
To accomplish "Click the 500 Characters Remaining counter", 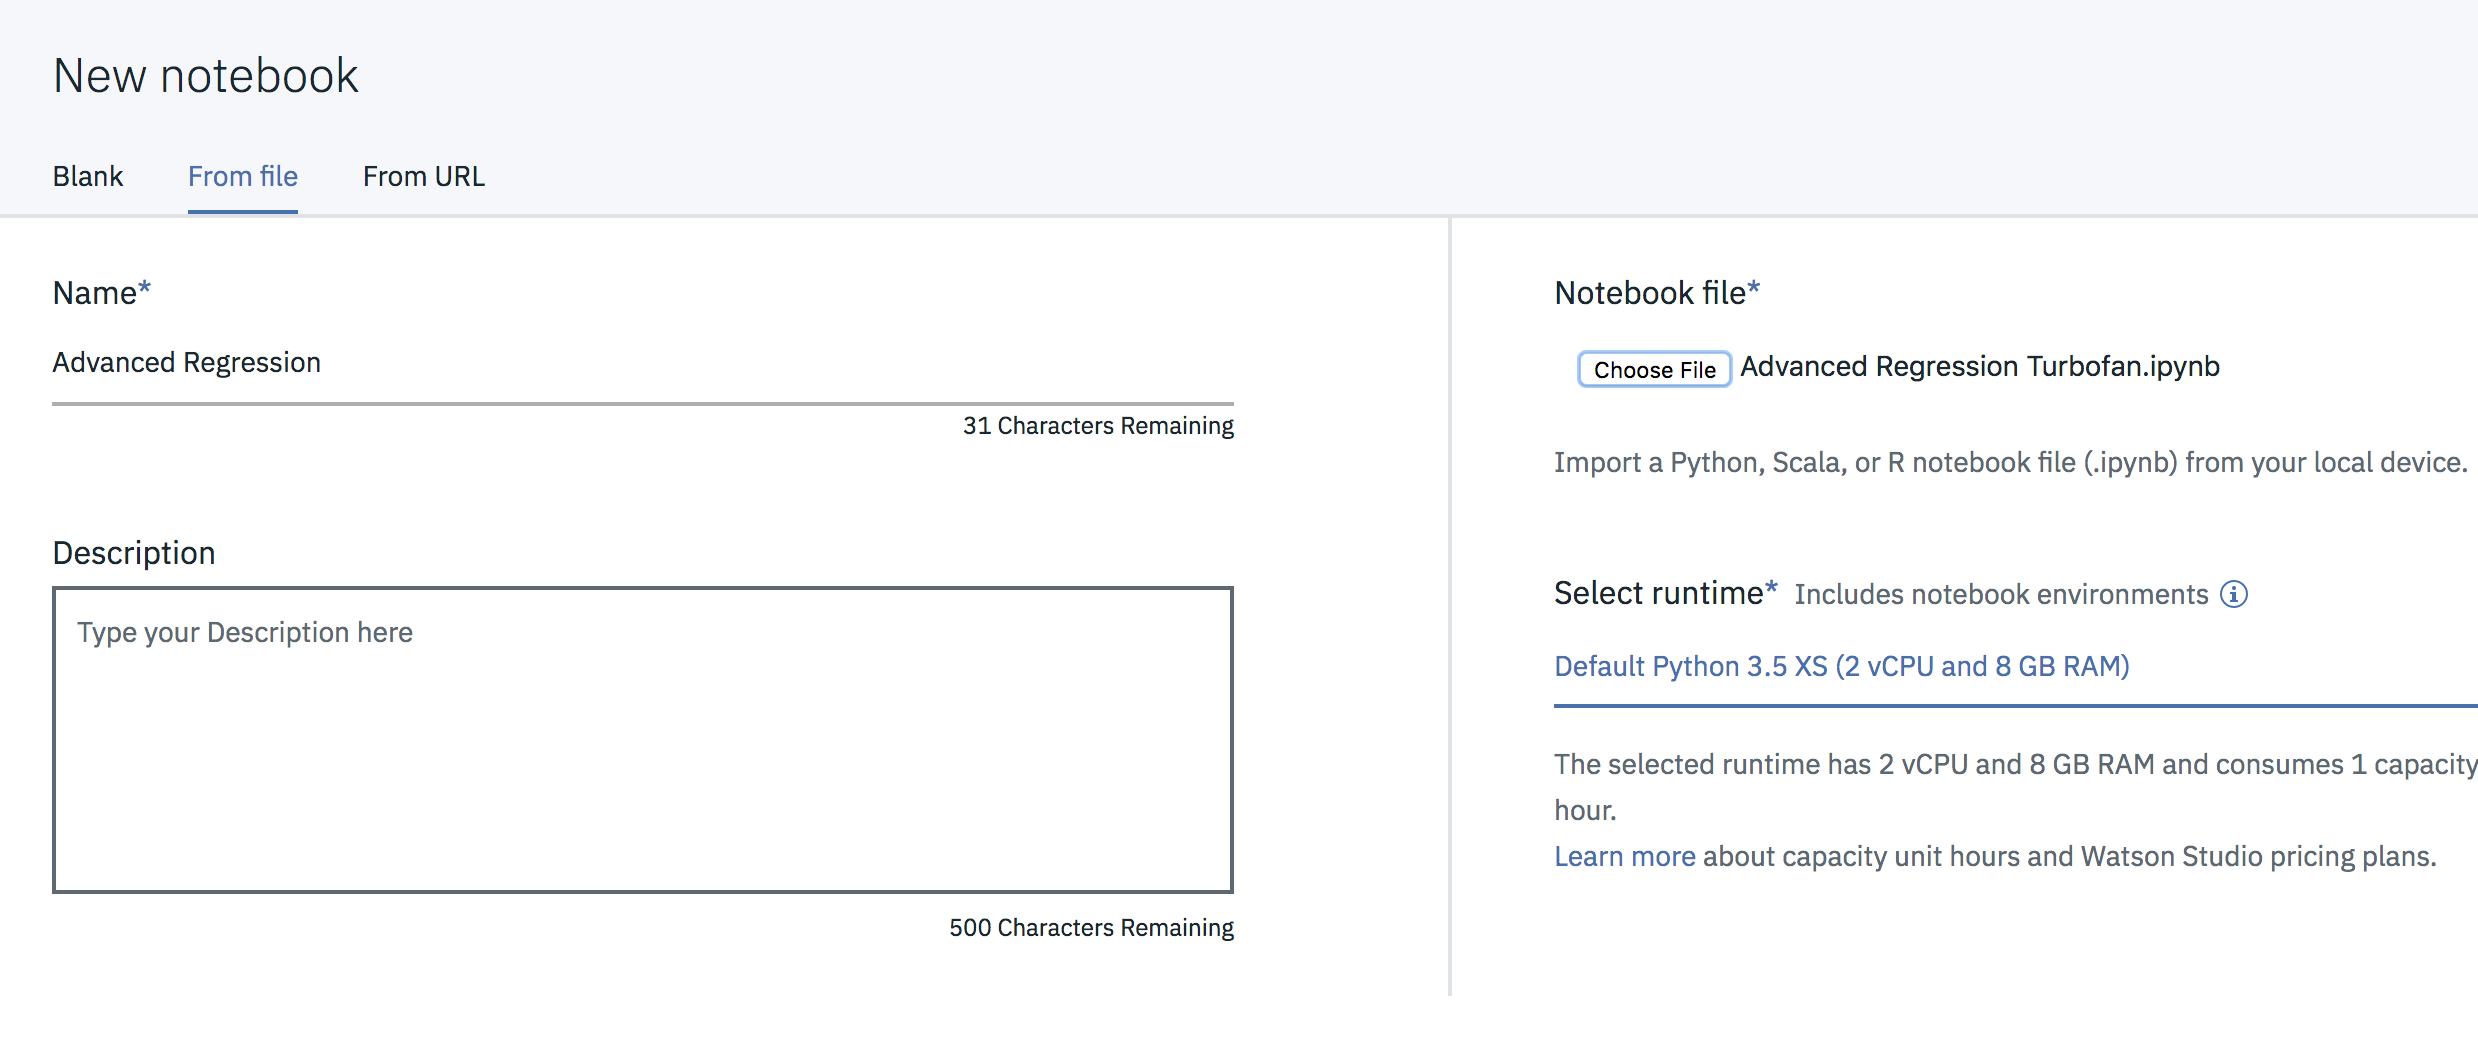I will point(1091,928).
